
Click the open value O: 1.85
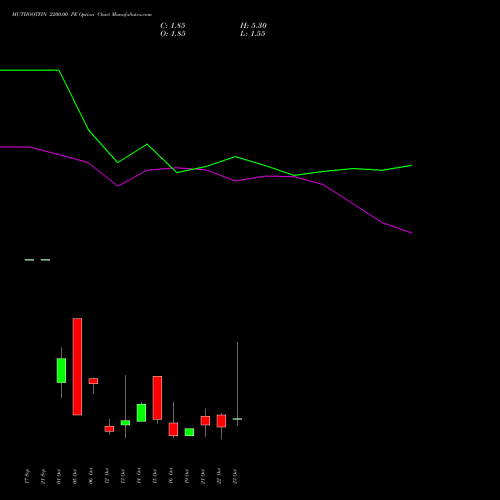click(173, 34)
